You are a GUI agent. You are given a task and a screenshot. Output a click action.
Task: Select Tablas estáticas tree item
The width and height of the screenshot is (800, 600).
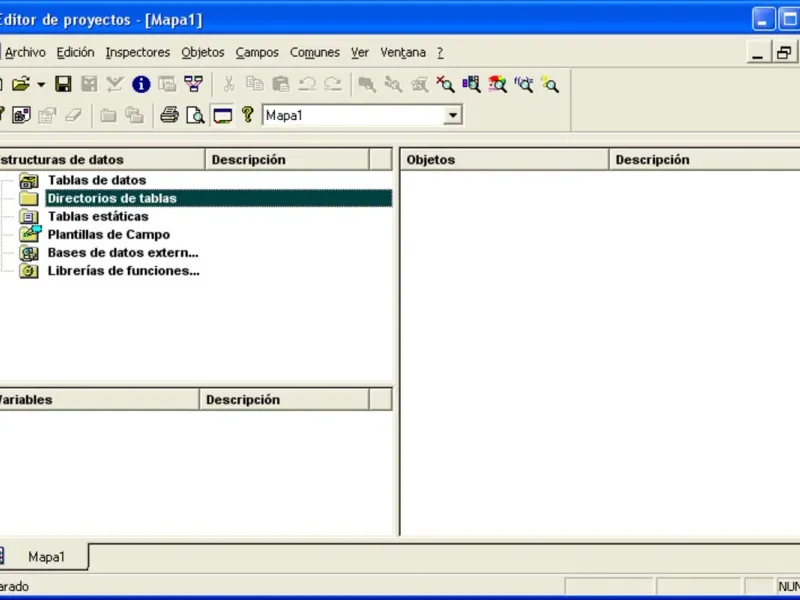[98, 216]
